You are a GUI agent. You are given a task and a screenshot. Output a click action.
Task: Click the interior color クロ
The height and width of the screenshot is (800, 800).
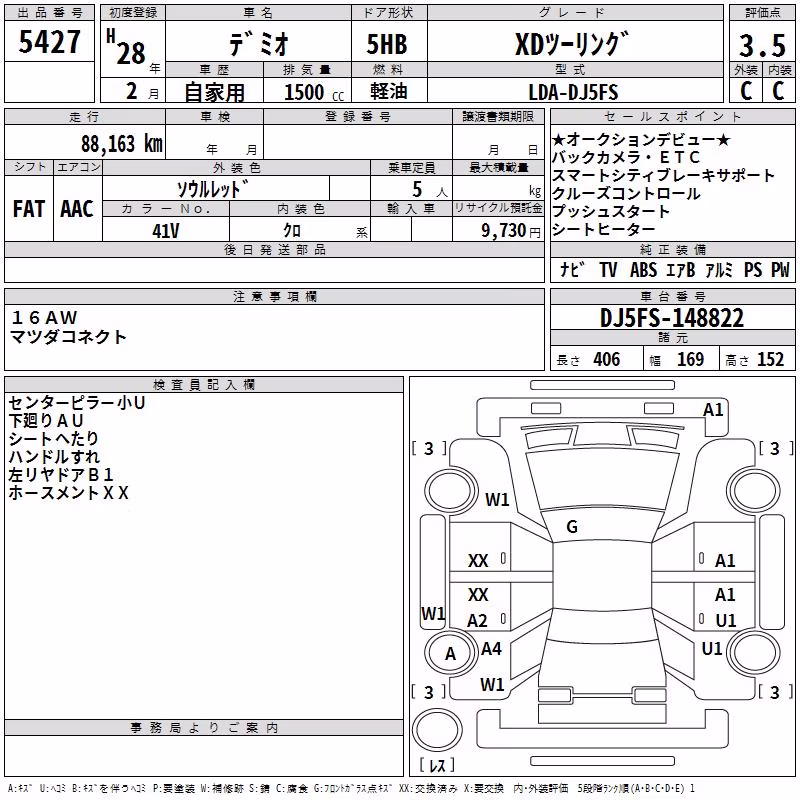[x=292, y=231]
